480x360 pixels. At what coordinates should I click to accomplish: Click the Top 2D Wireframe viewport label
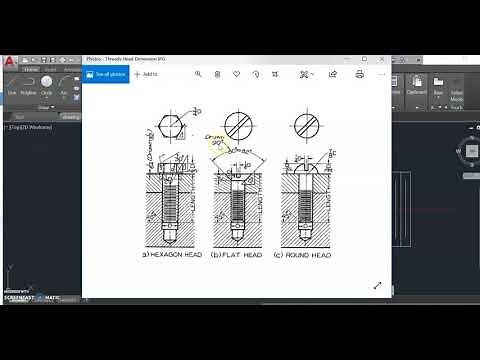pos(29,127)
